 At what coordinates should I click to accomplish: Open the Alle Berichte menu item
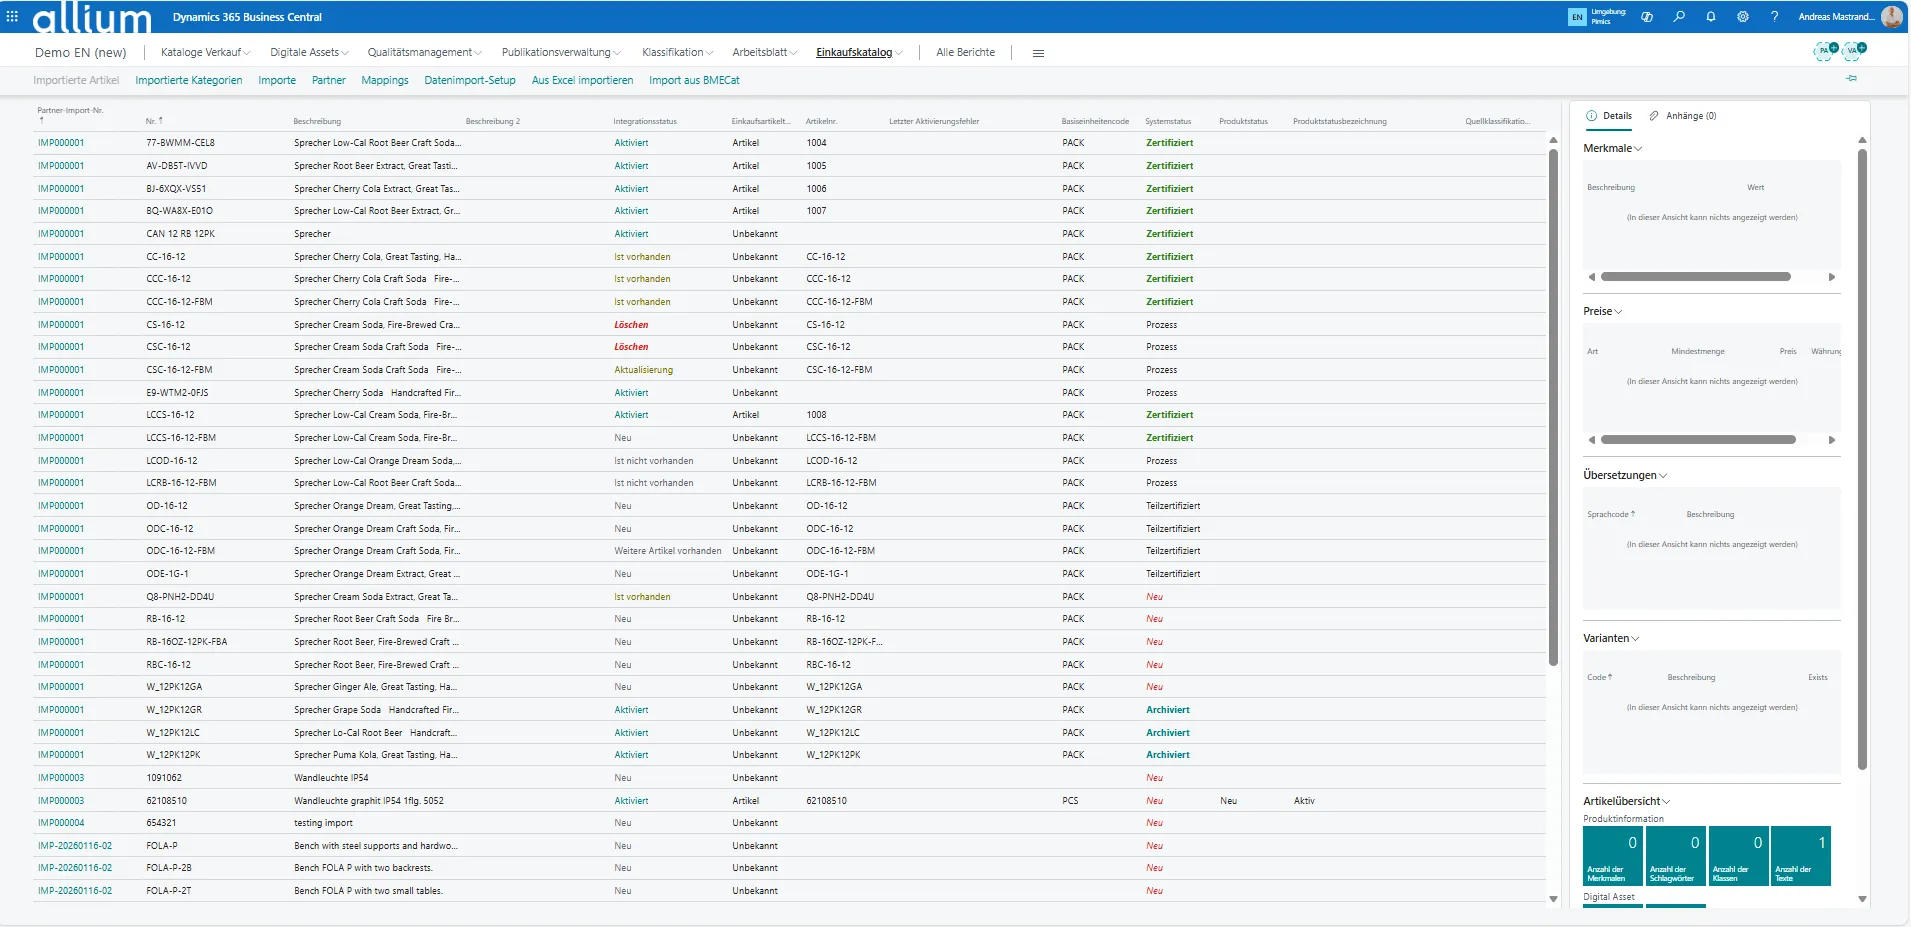965,52
